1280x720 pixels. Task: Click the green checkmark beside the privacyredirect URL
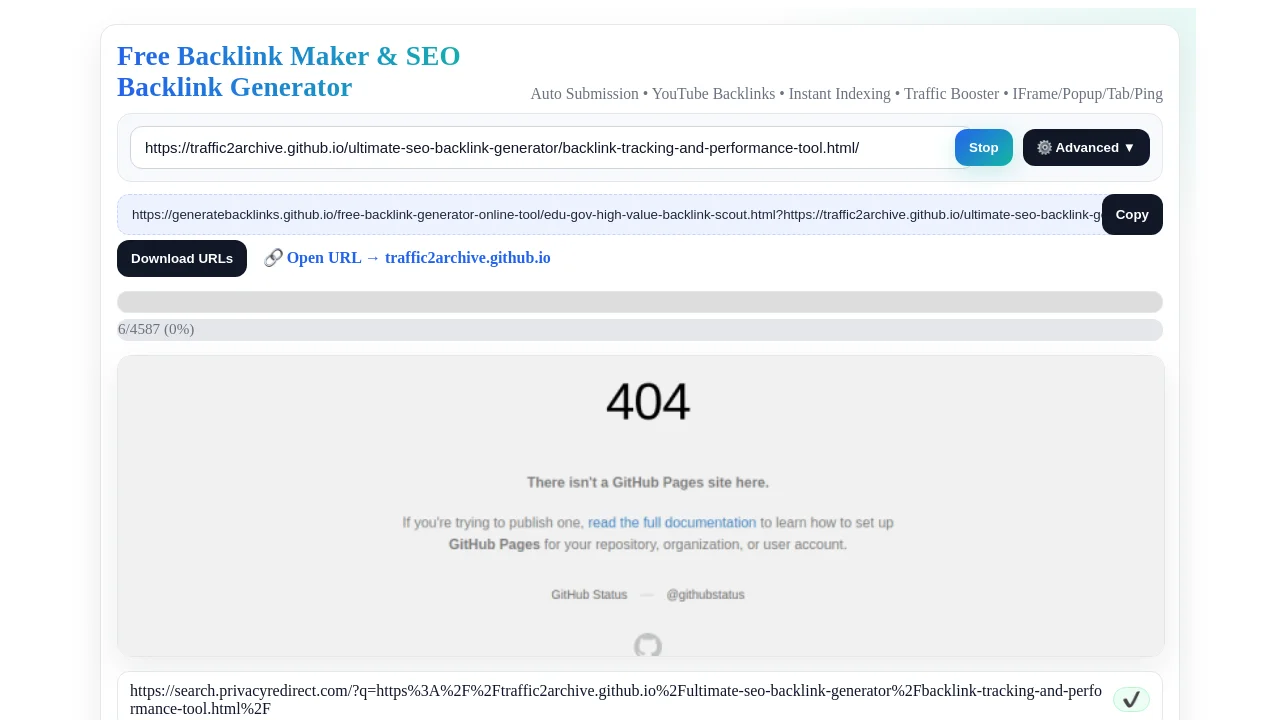(1131, 700)
